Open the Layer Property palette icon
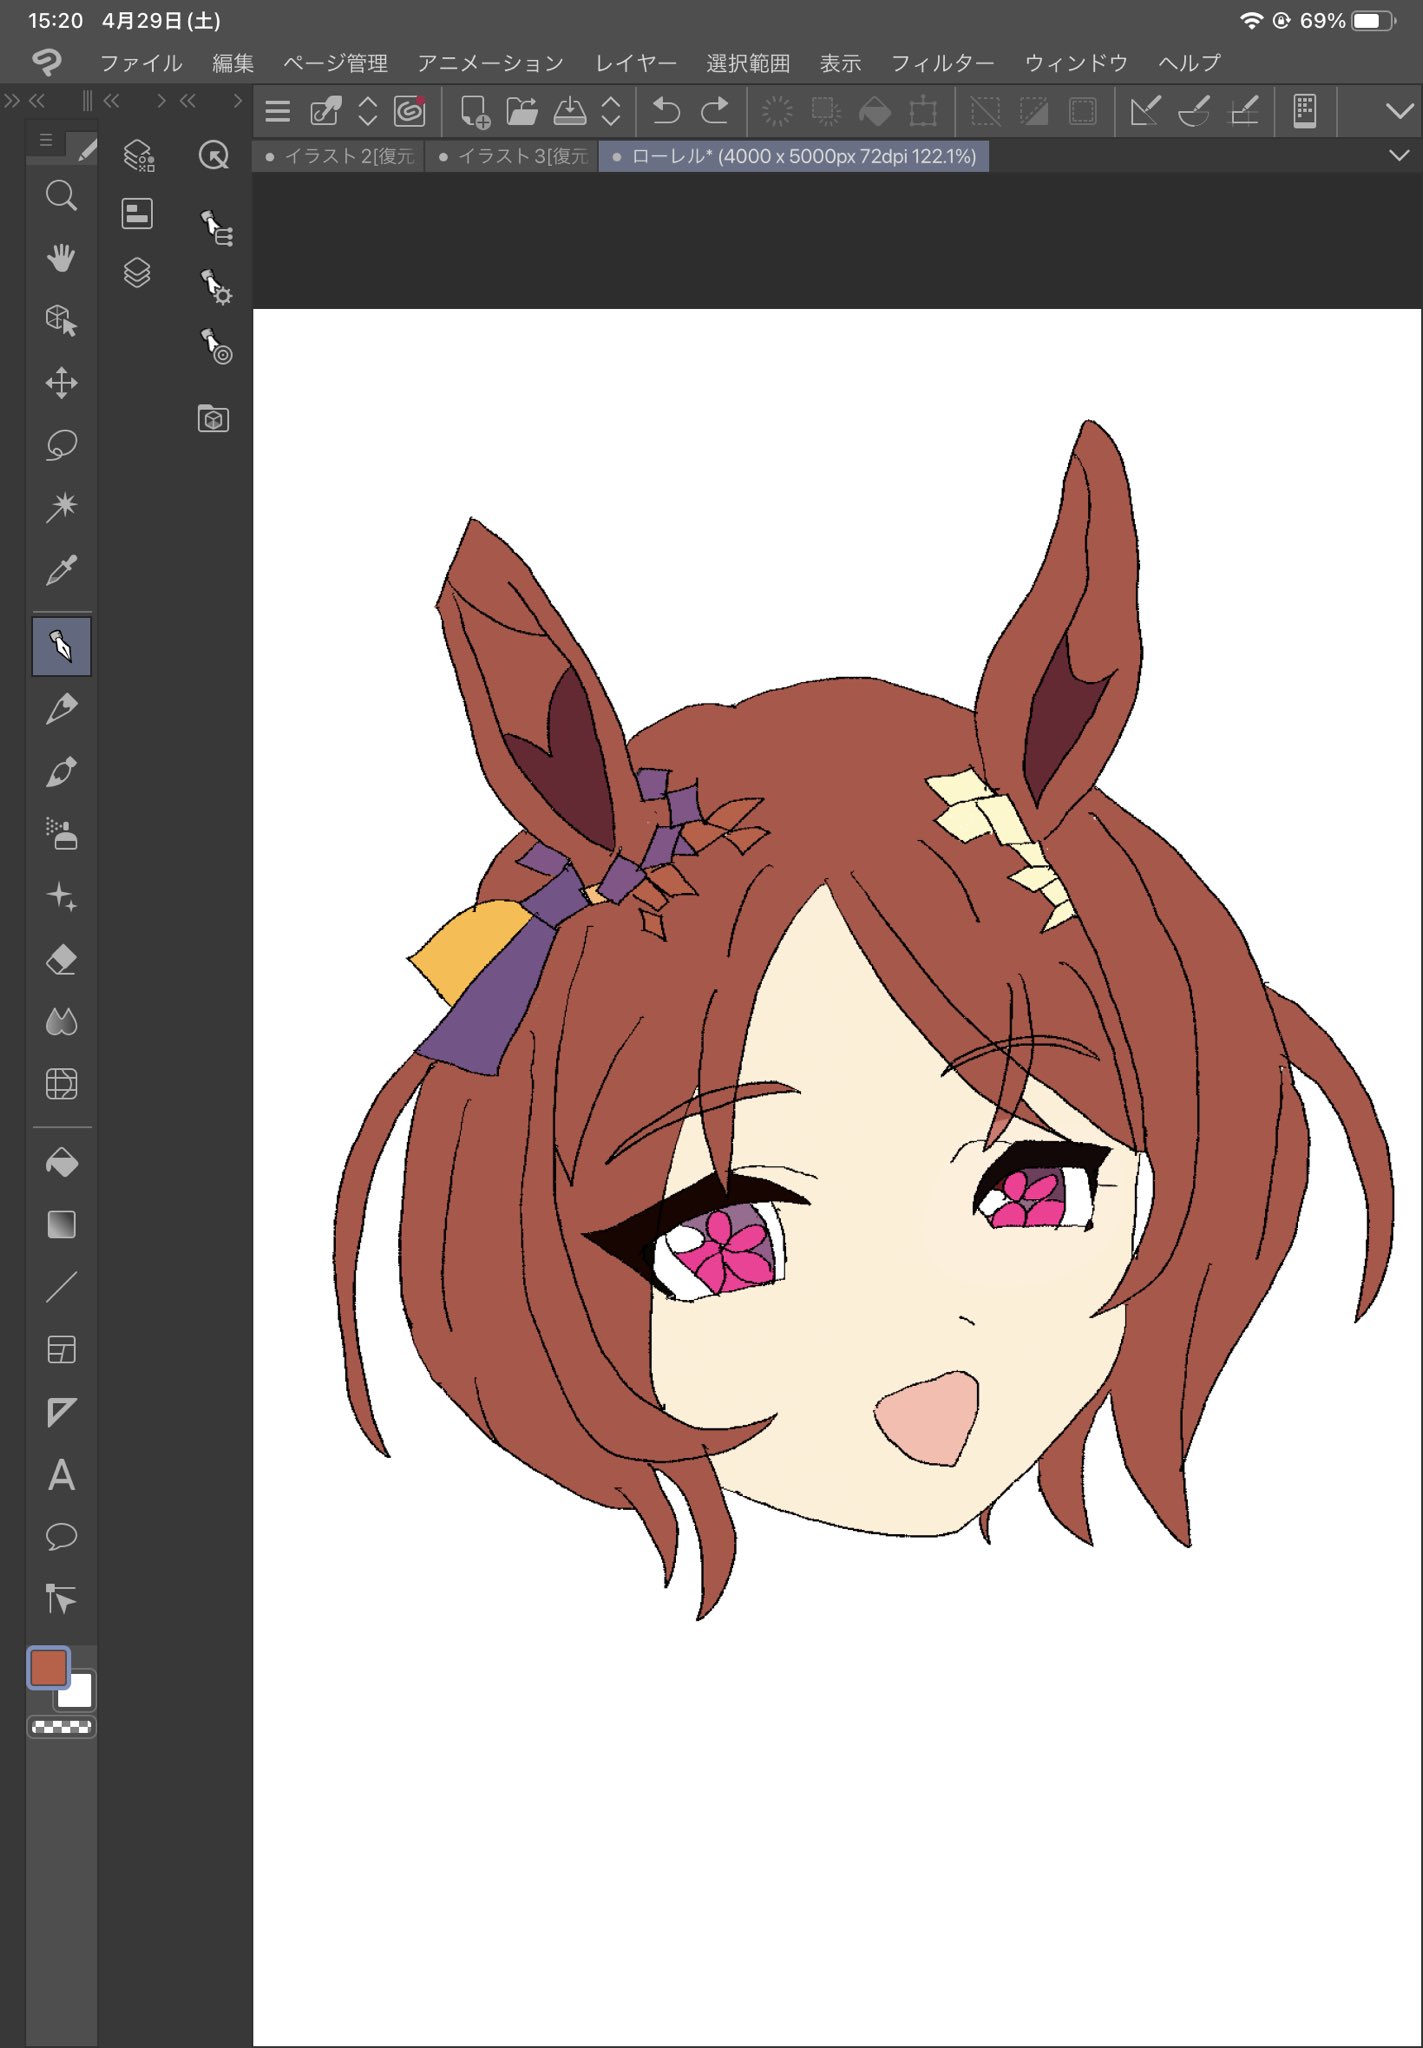This screenshot has height=2048, width=1423. (x=137, y=214)
